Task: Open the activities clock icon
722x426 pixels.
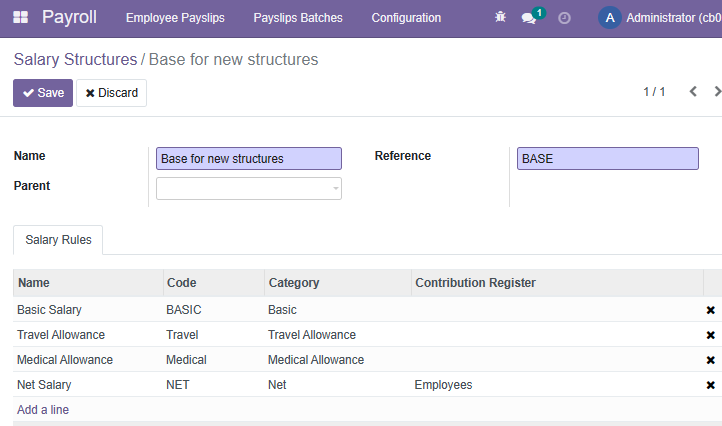Action: click(x=564, y=18)
